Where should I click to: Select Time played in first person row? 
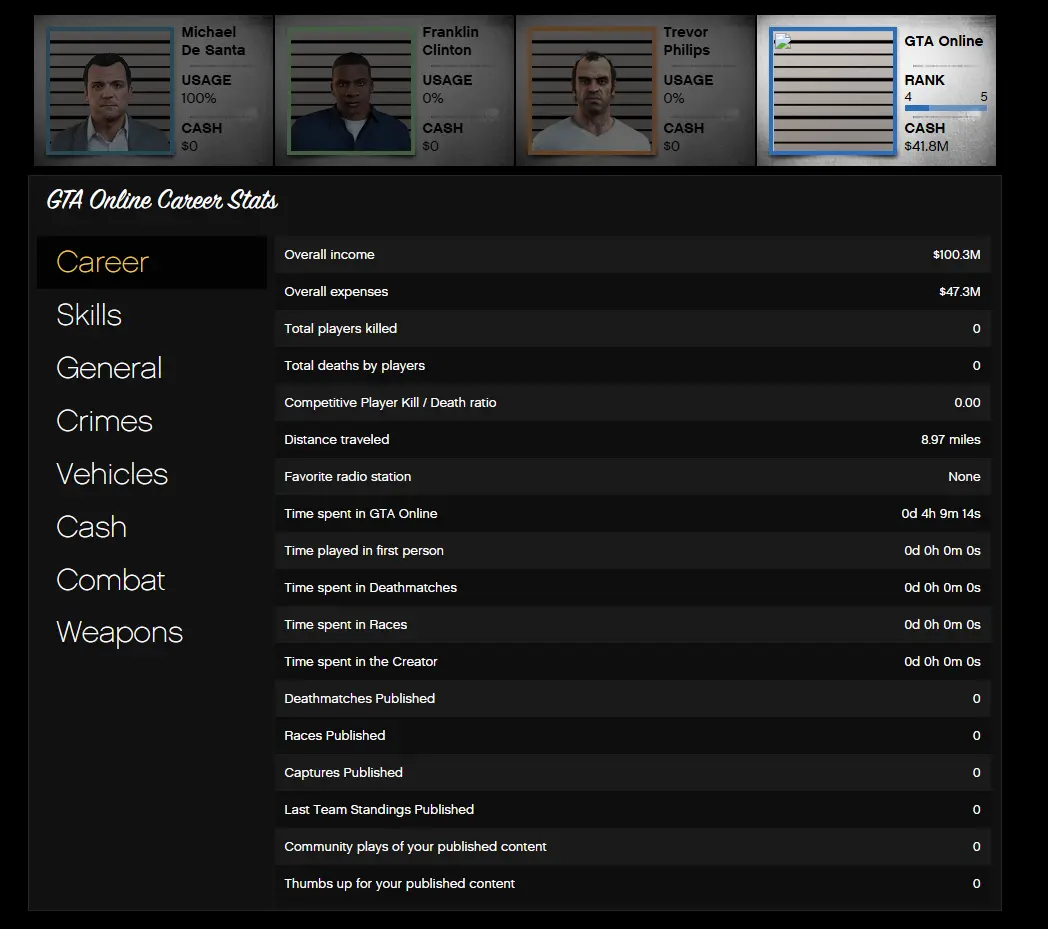632,550
